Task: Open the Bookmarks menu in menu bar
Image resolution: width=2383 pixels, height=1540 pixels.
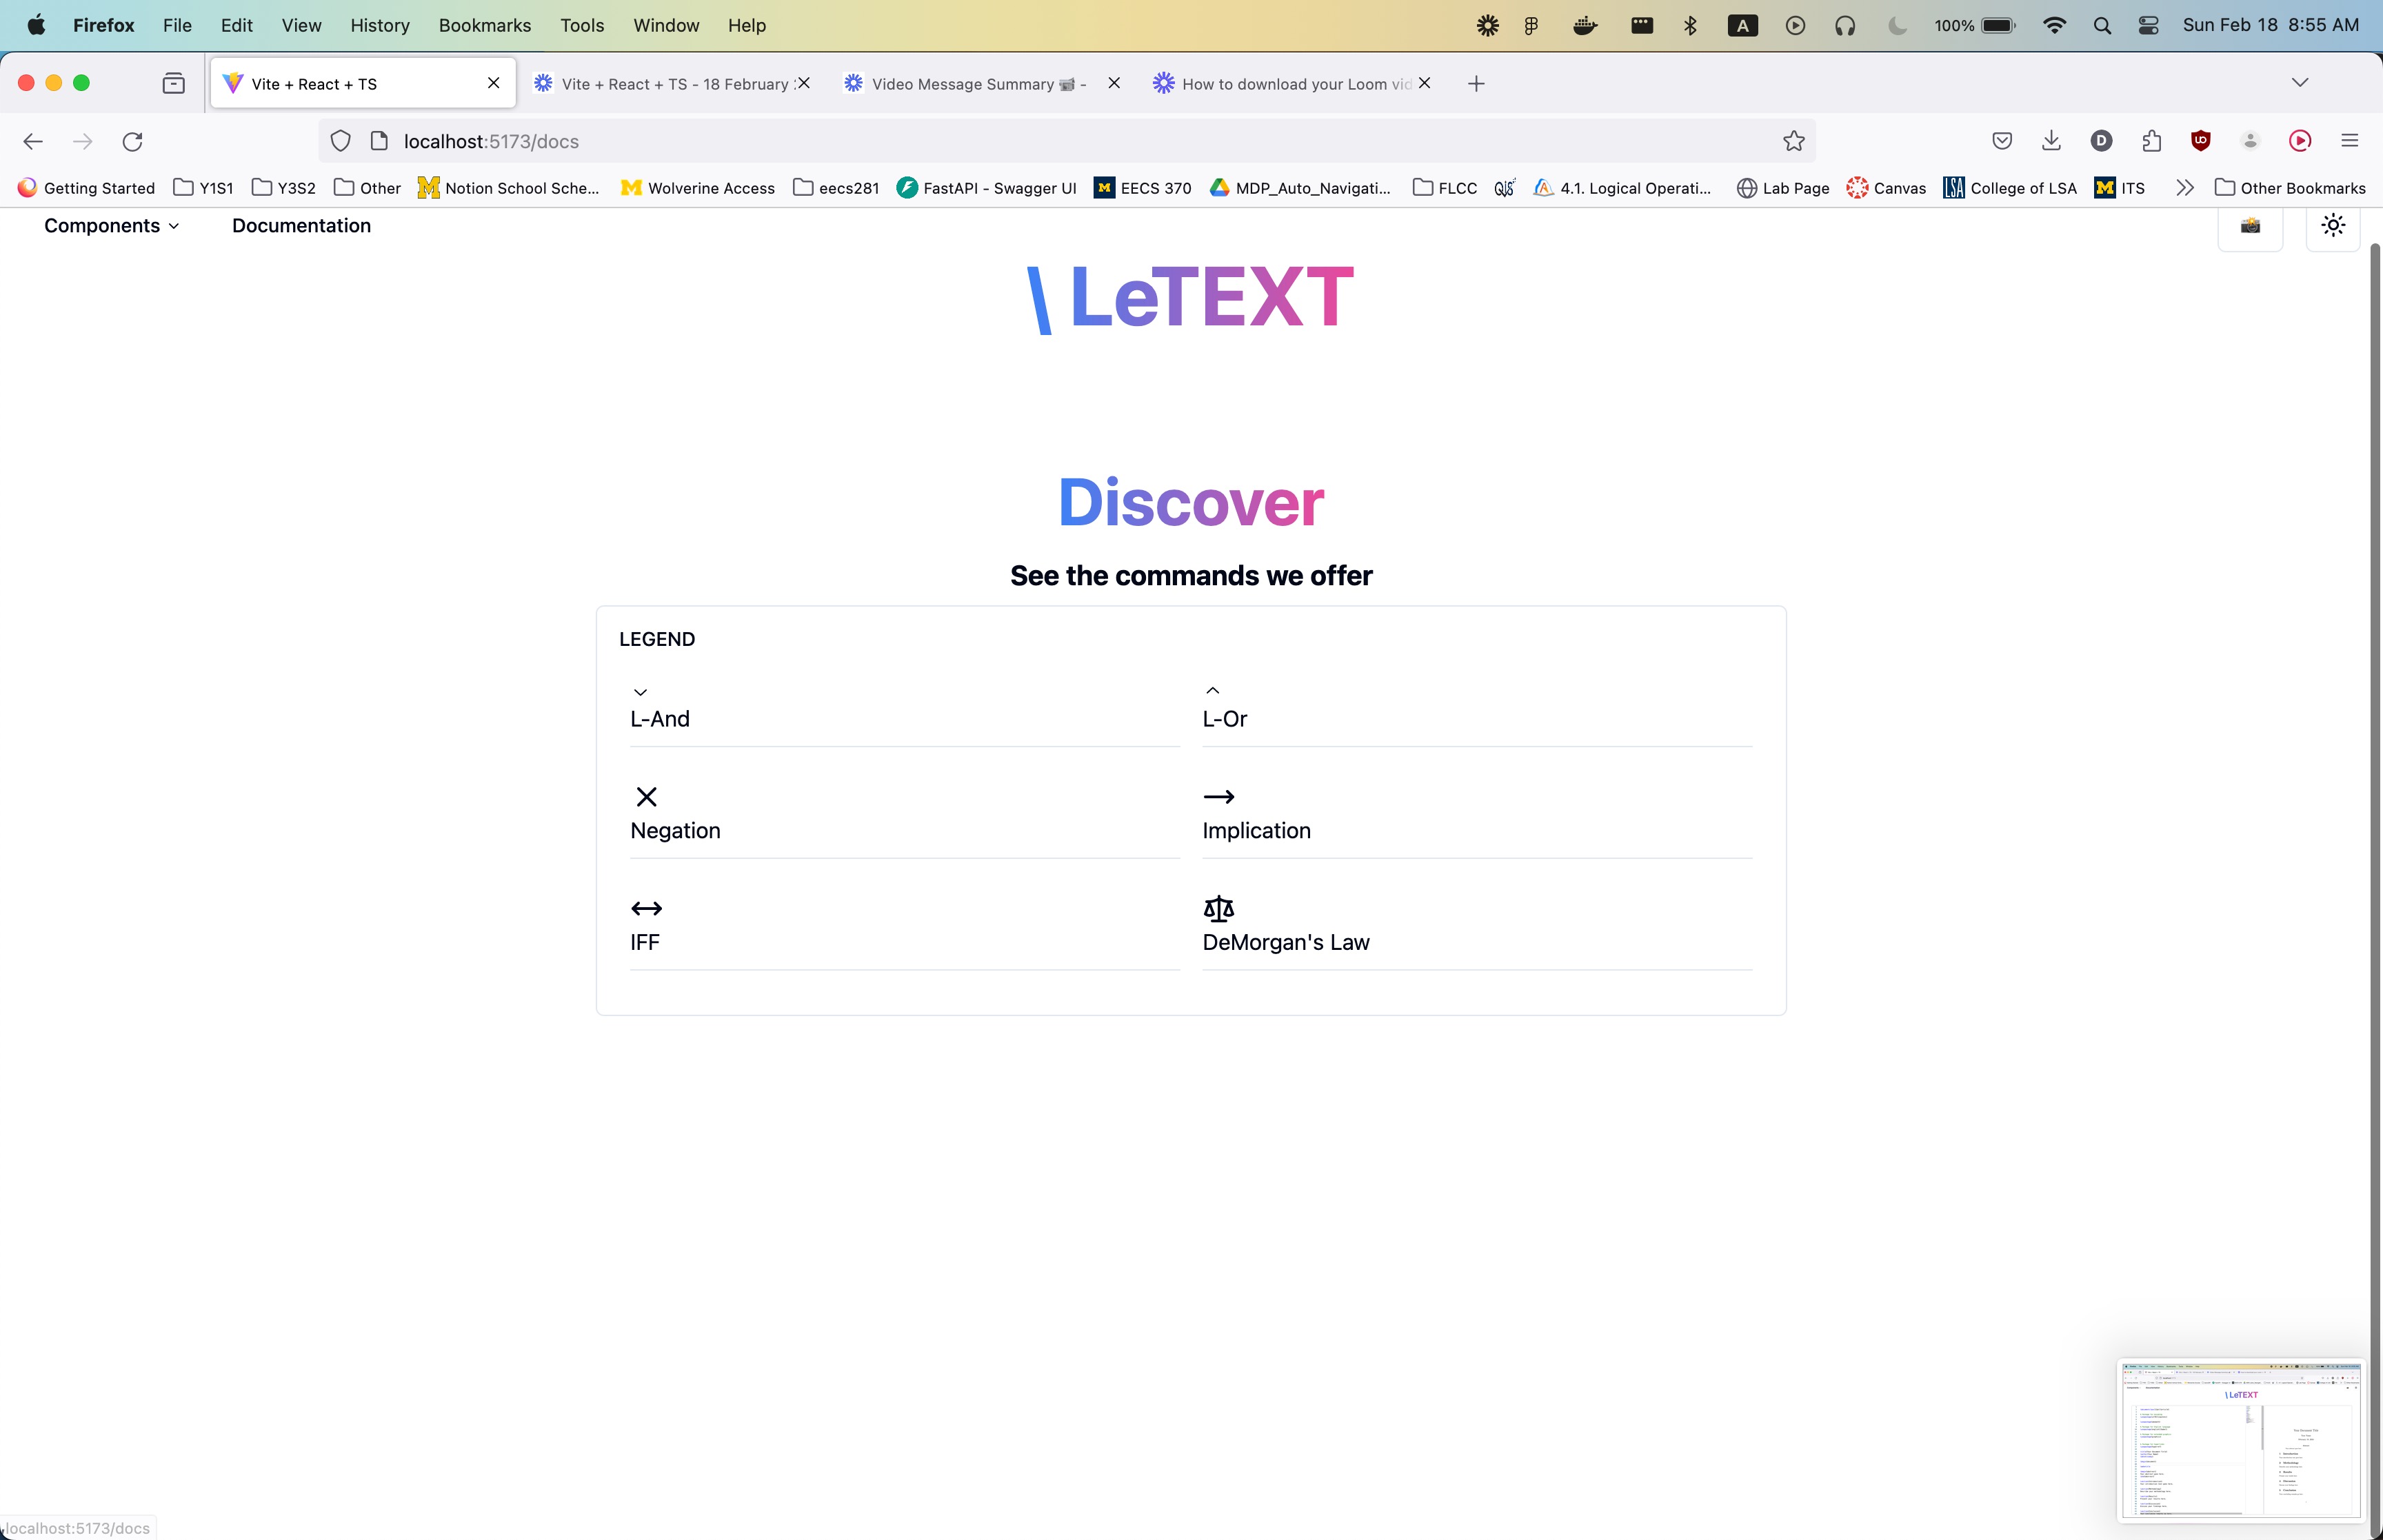Action: click(484, 25)
